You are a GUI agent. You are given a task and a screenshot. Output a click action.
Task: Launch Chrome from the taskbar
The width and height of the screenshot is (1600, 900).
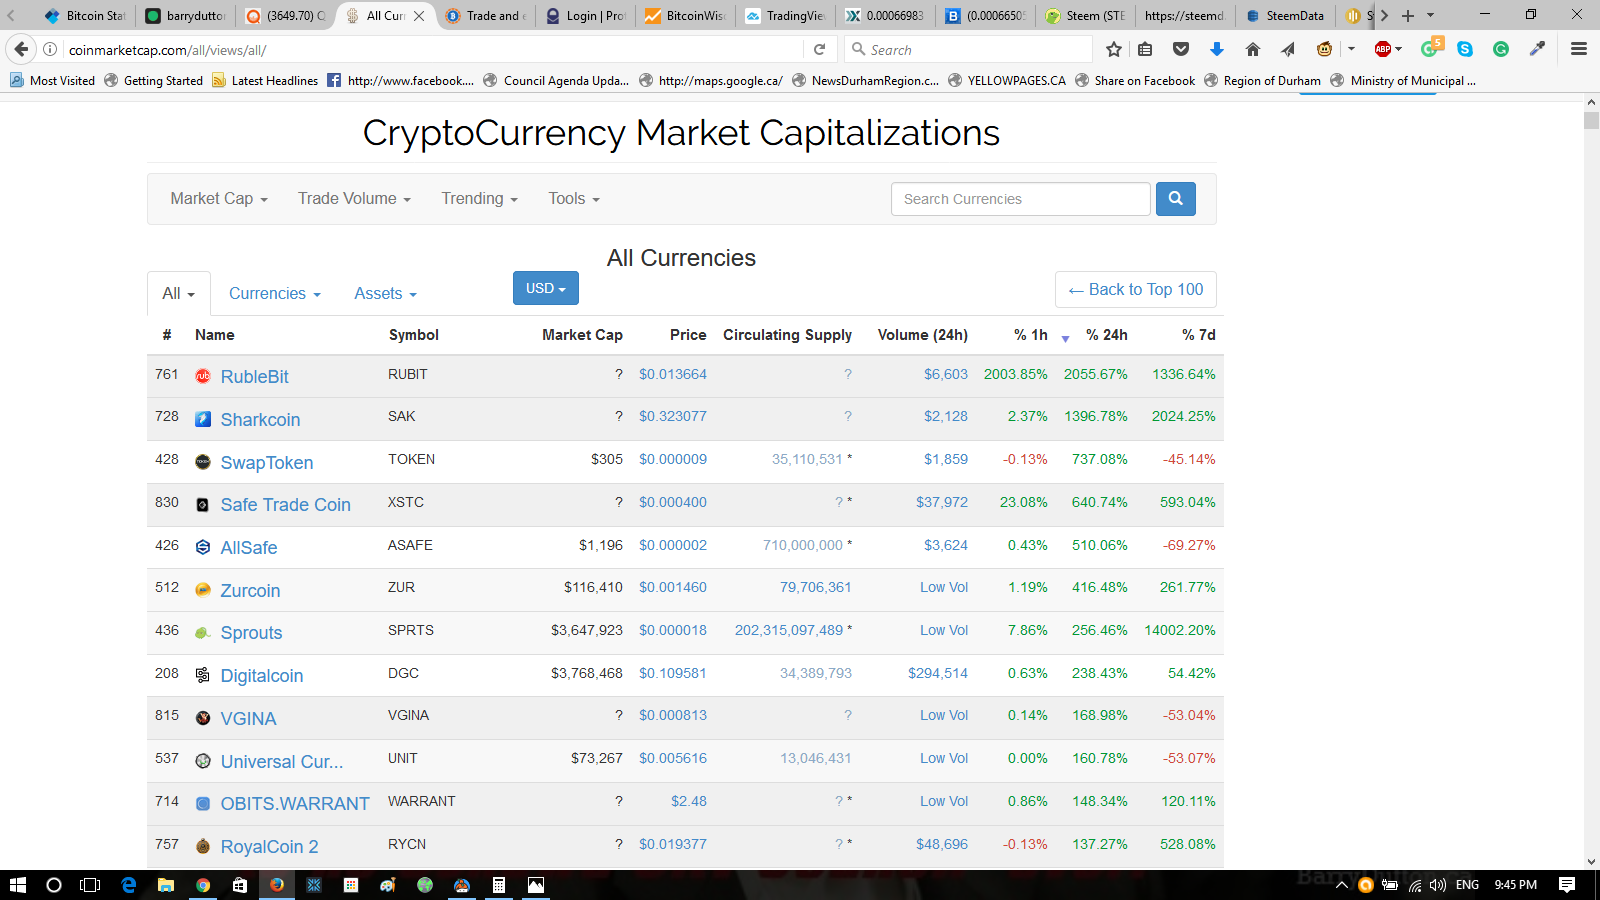(203, 885)
